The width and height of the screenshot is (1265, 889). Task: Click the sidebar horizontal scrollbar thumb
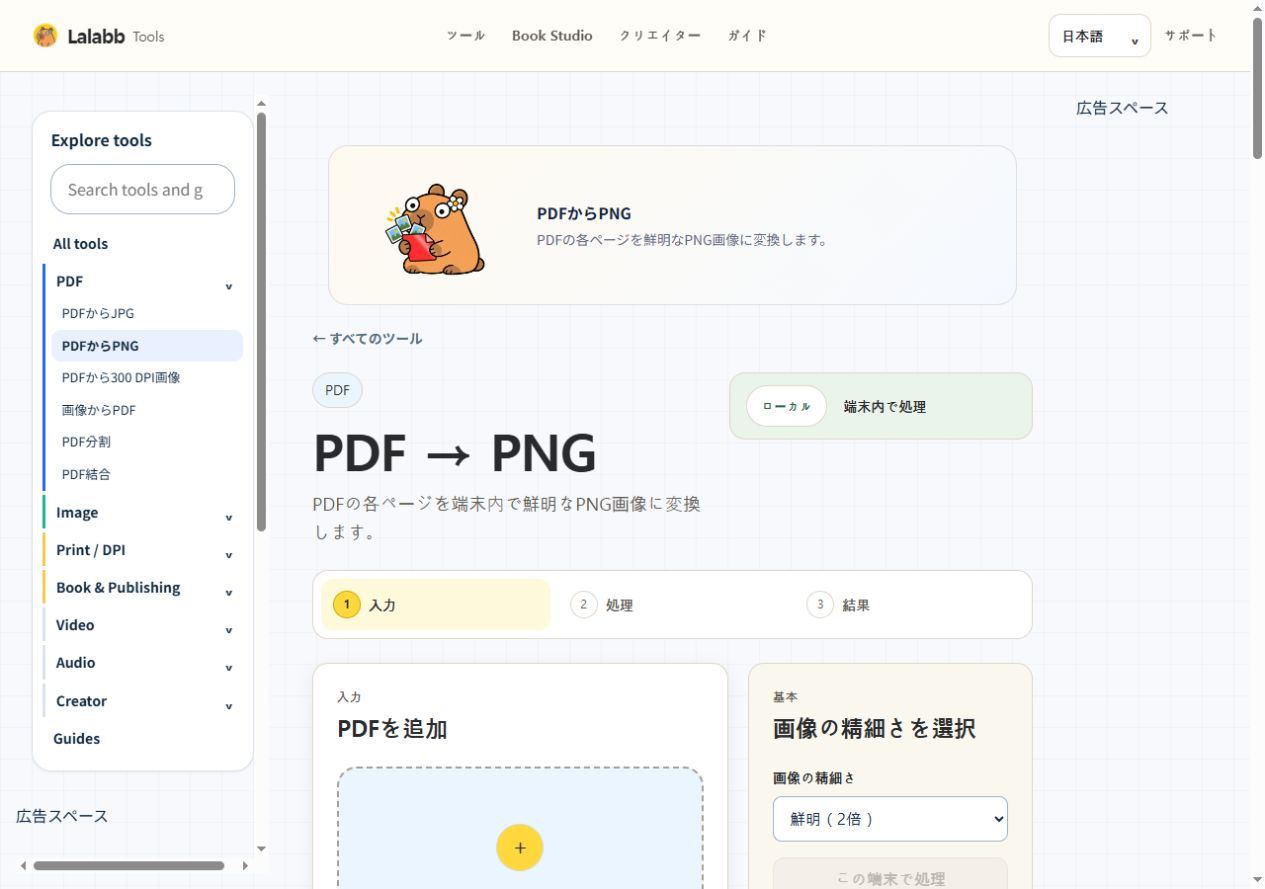click(x=129, y=866)
